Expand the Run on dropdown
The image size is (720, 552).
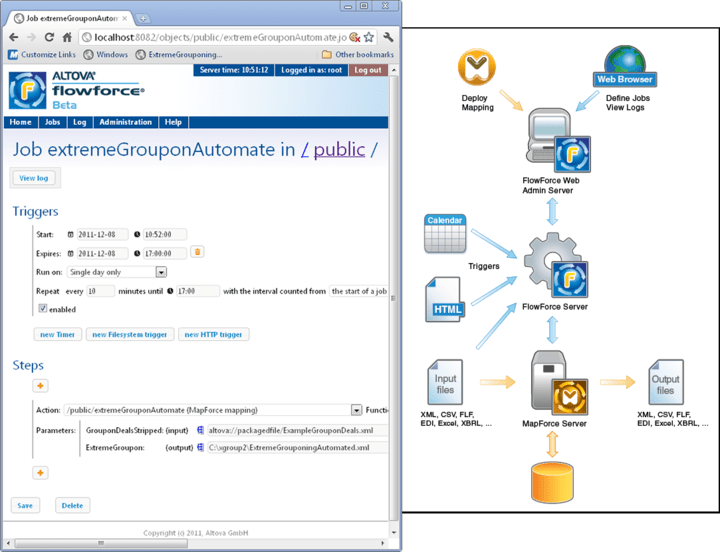[x=161, y=272]
